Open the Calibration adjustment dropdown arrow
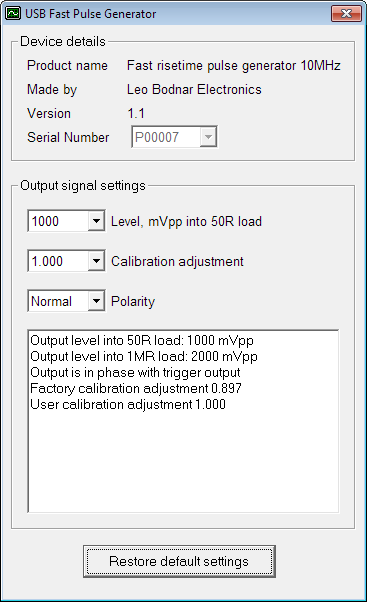367x602 pixels. coord(96,261)
